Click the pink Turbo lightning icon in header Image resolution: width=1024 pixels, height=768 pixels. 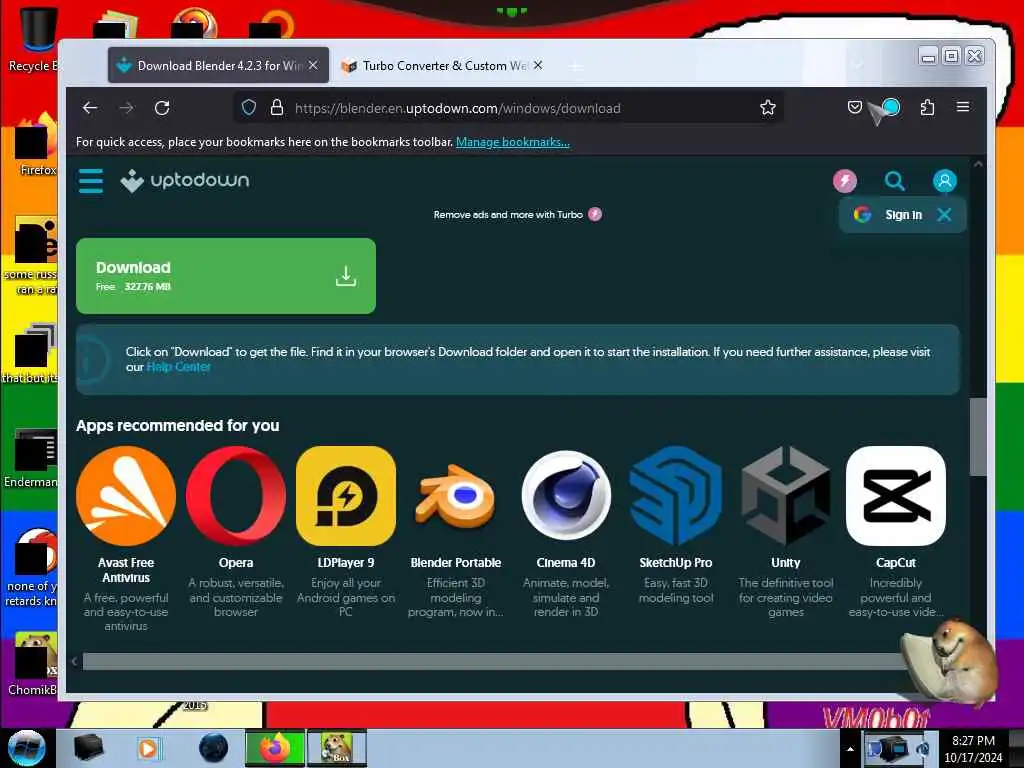844,181
